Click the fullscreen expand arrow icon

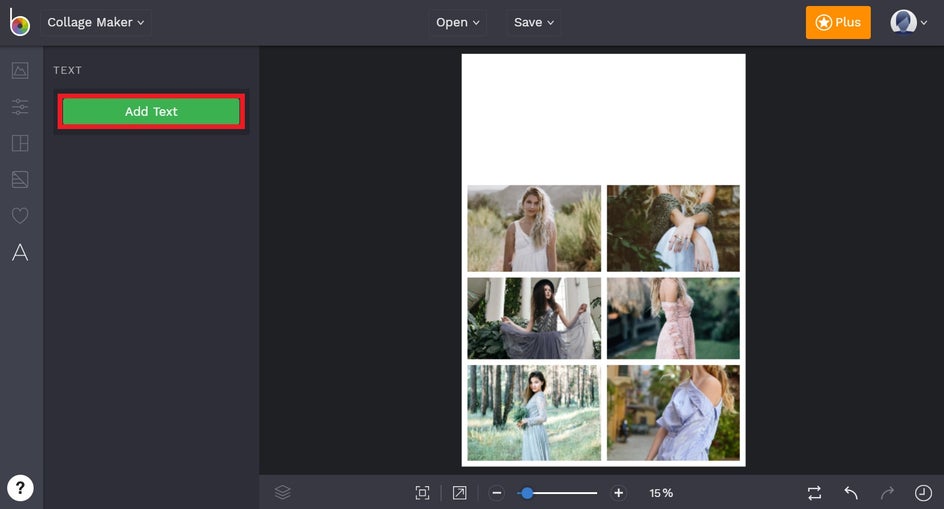coord(459,493)
